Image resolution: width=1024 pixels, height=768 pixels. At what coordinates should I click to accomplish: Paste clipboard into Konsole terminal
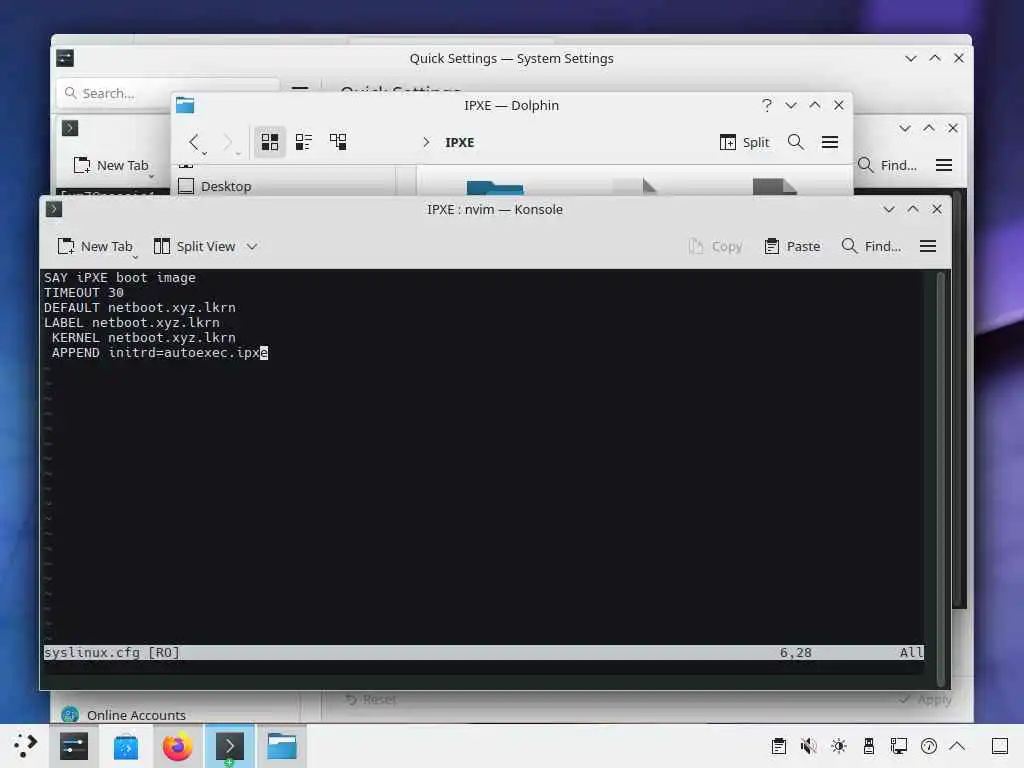pyautogui.click(x=792, y=246)
